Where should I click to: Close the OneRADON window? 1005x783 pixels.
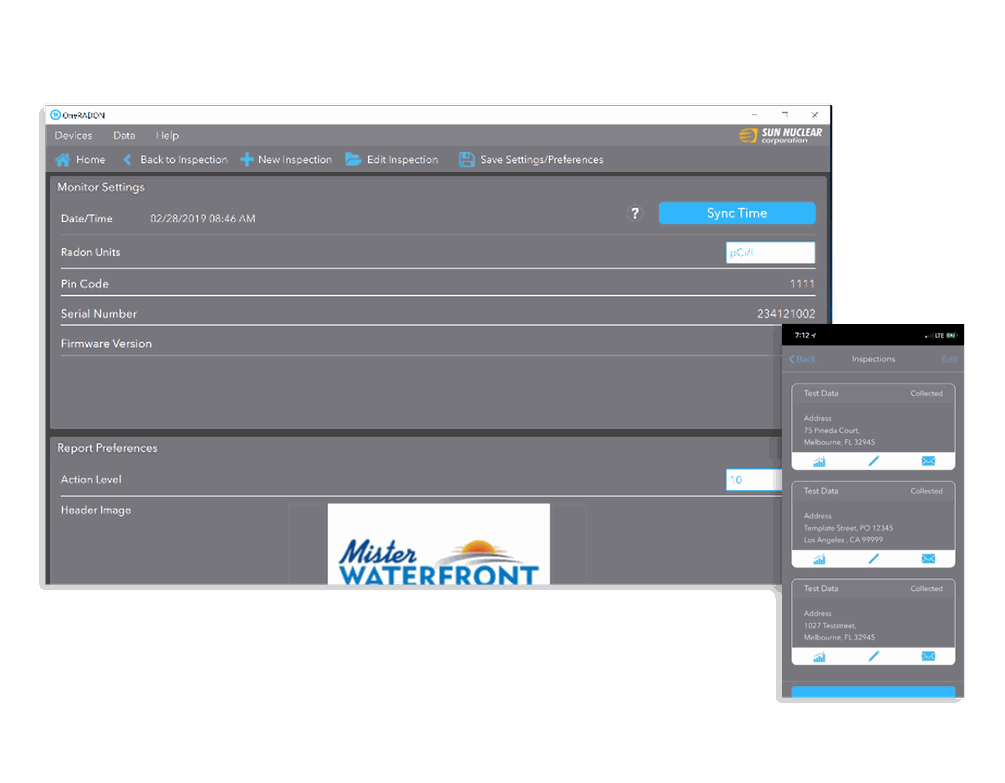click(x=815, y=115)
